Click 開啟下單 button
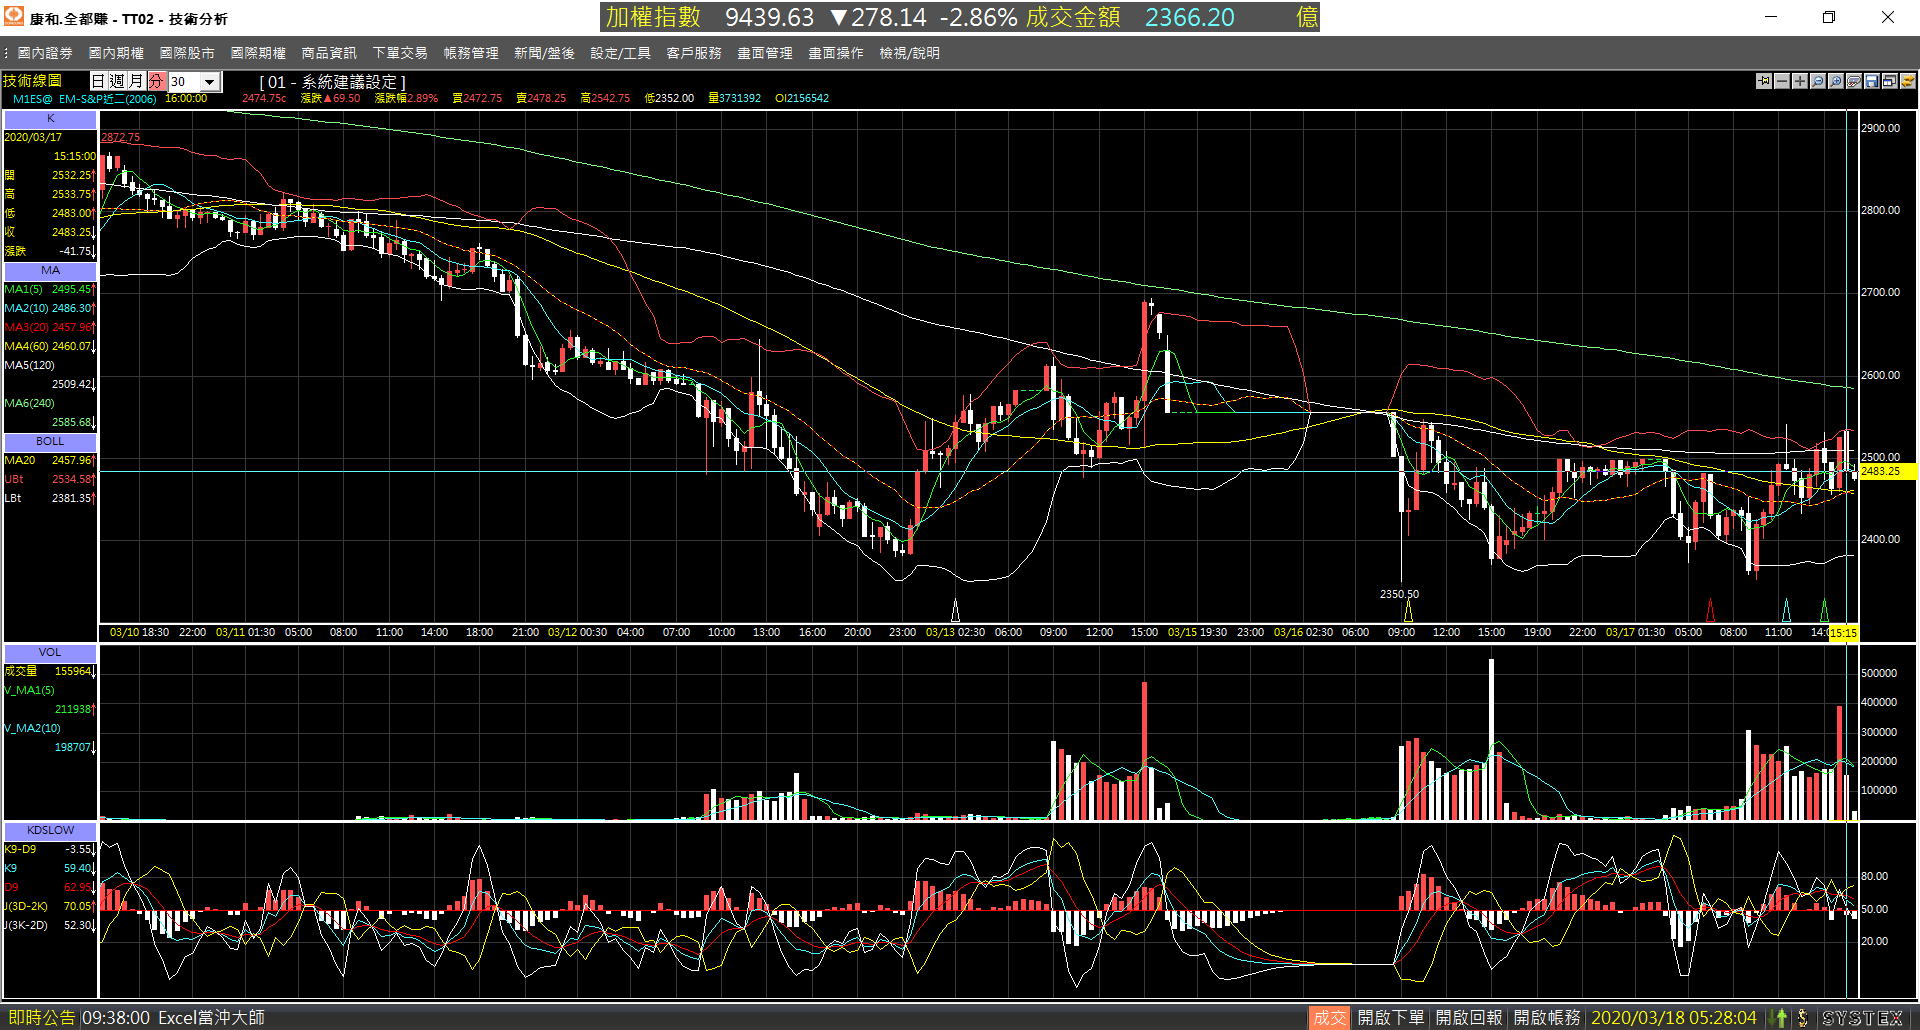Viewport: 1920px width, 1030px height. [x=1390, y=1018]
